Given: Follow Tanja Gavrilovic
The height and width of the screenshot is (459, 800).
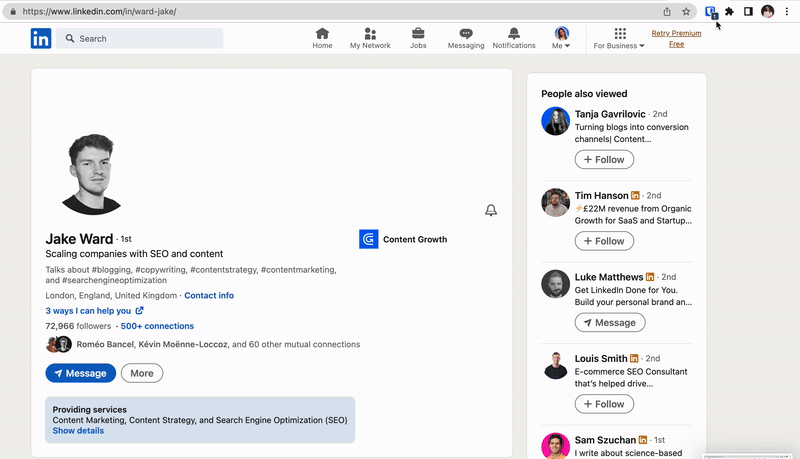Looking at the screenshot, I should [x=604, y=159].
